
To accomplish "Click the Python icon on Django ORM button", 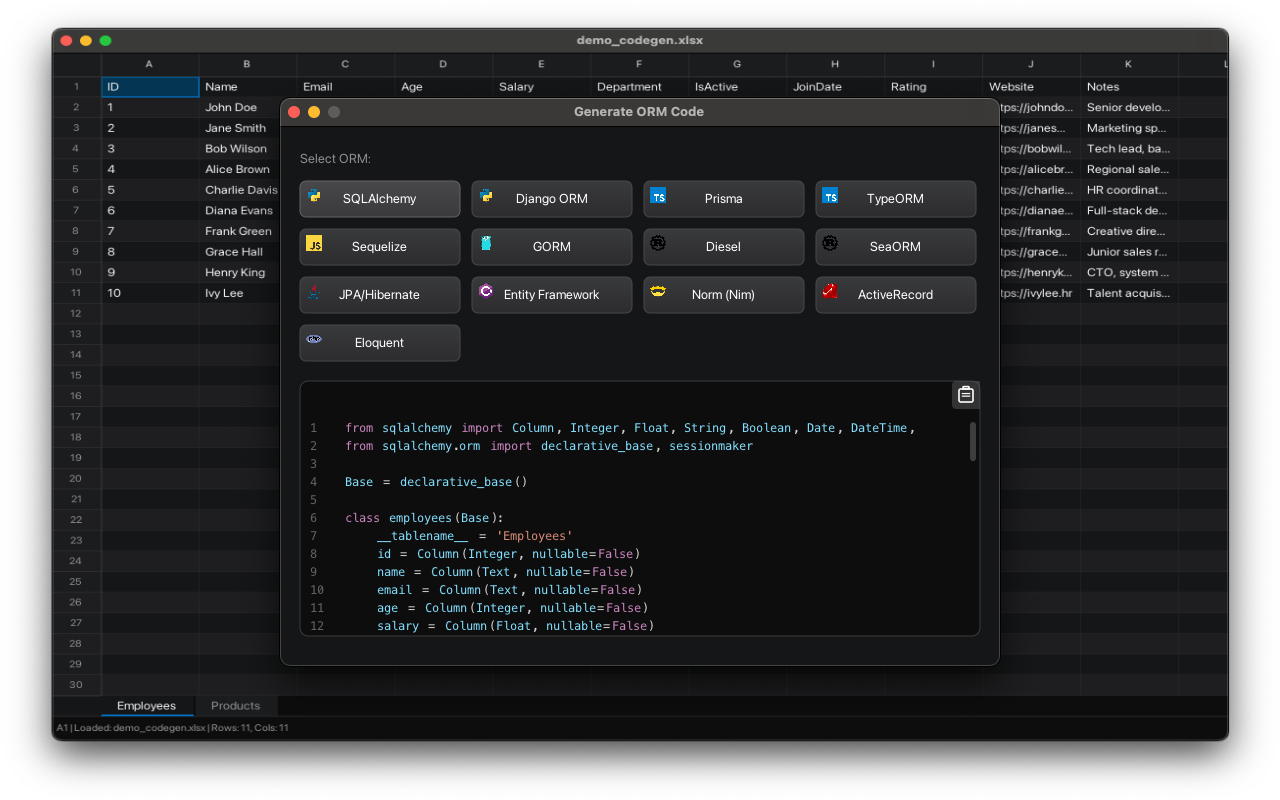I will pos(486,196).
